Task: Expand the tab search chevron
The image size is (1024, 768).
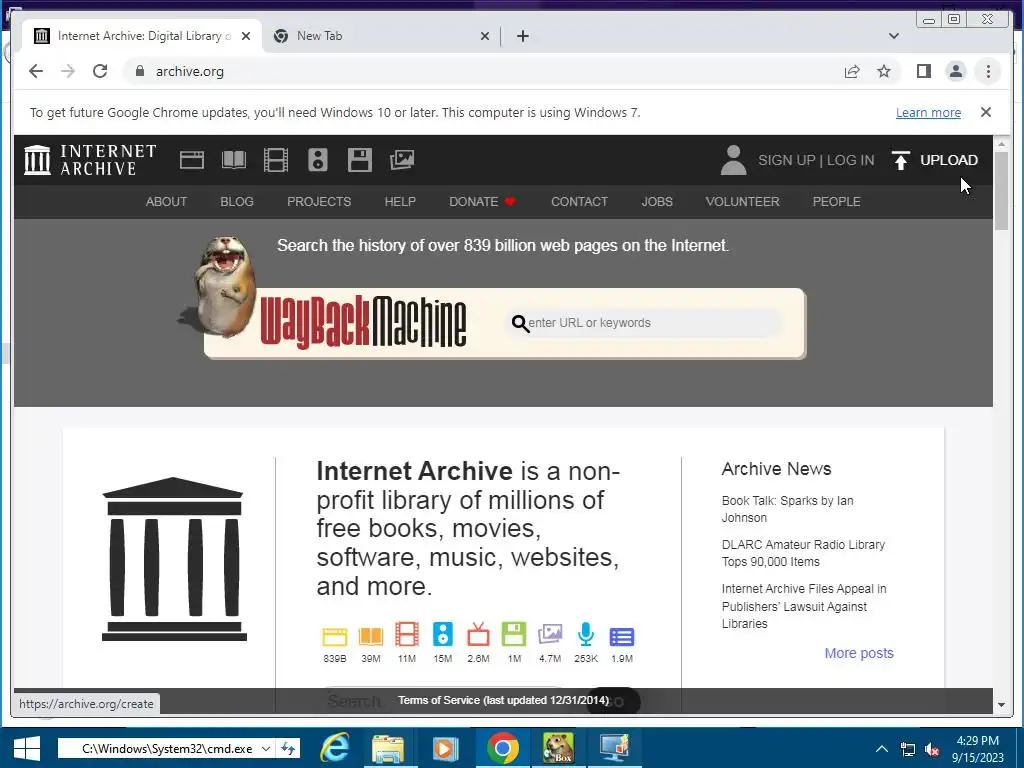Action: click(894, 36)
